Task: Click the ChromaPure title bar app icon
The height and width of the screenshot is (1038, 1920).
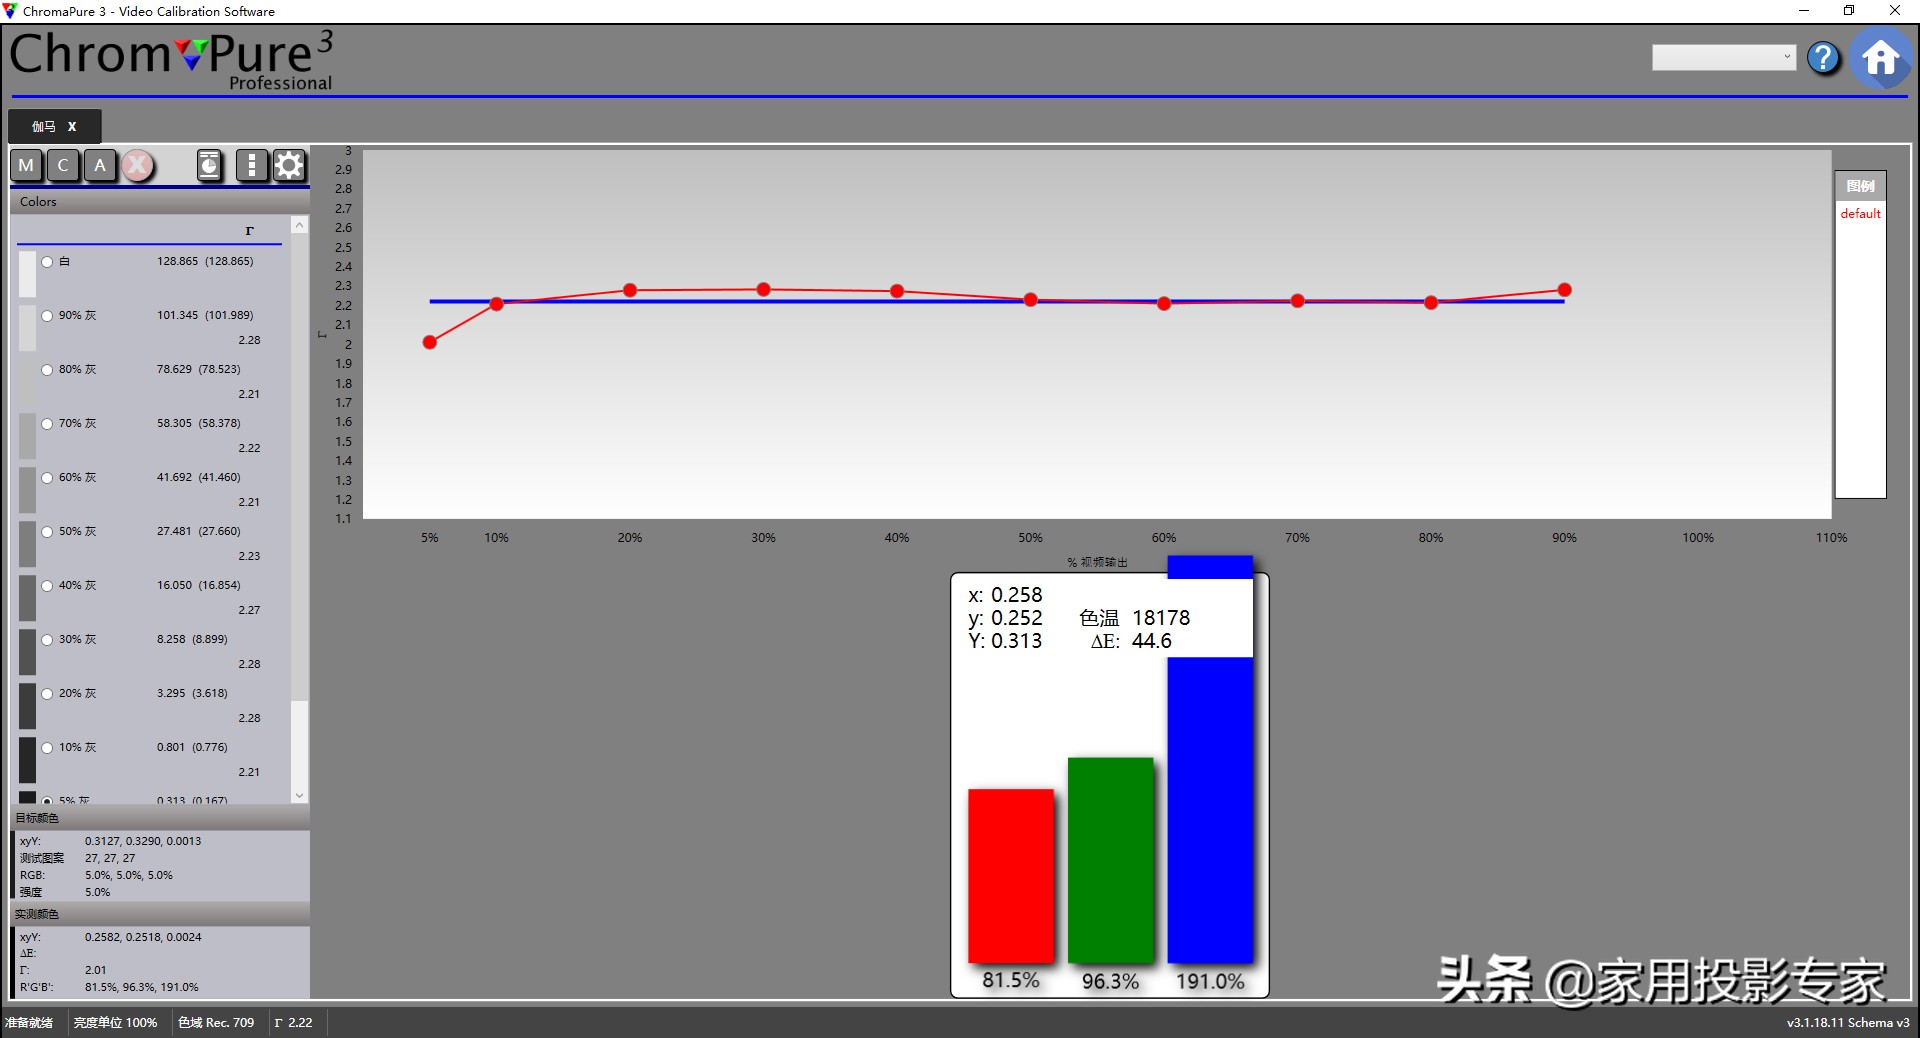Action: tap(10, 11)
